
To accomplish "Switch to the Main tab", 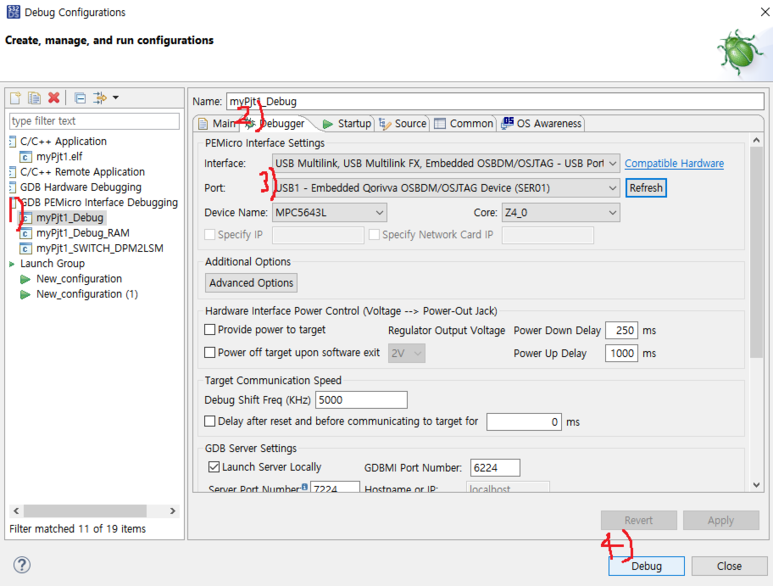I will 217,124.
